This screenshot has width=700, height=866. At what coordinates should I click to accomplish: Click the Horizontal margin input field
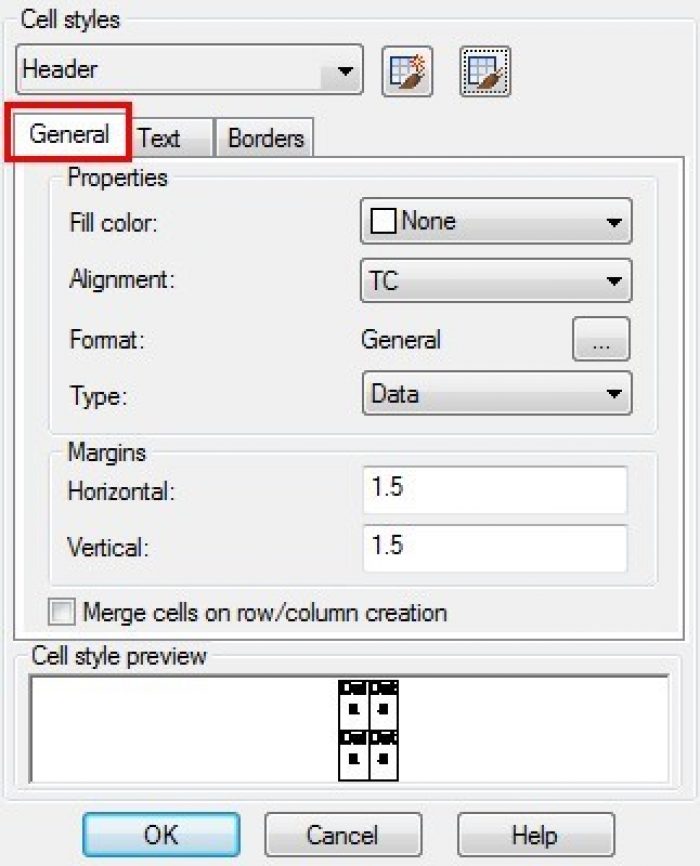(494, 490)
